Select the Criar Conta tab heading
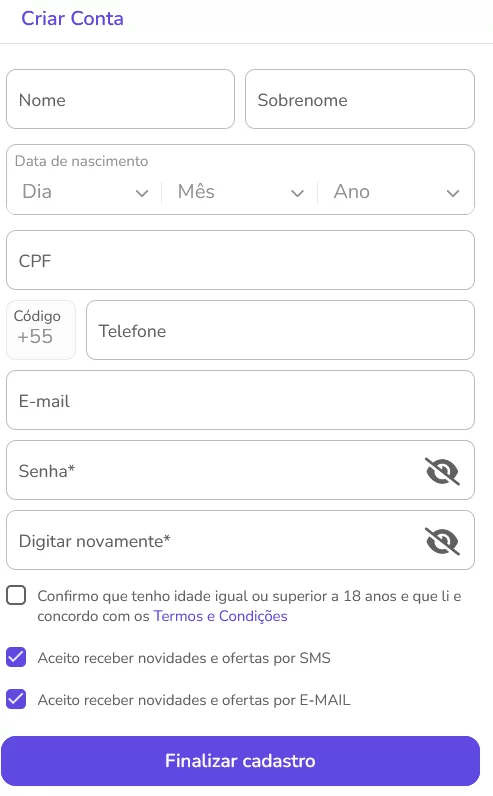This screenshot has width=493, height=796. [x=72, y=19]
